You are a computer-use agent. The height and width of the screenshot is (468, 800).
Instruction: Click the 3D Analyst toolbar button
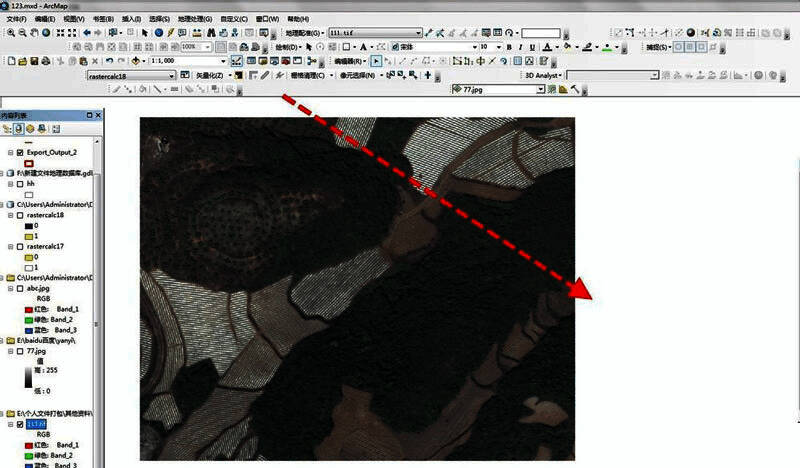[543, 75]
